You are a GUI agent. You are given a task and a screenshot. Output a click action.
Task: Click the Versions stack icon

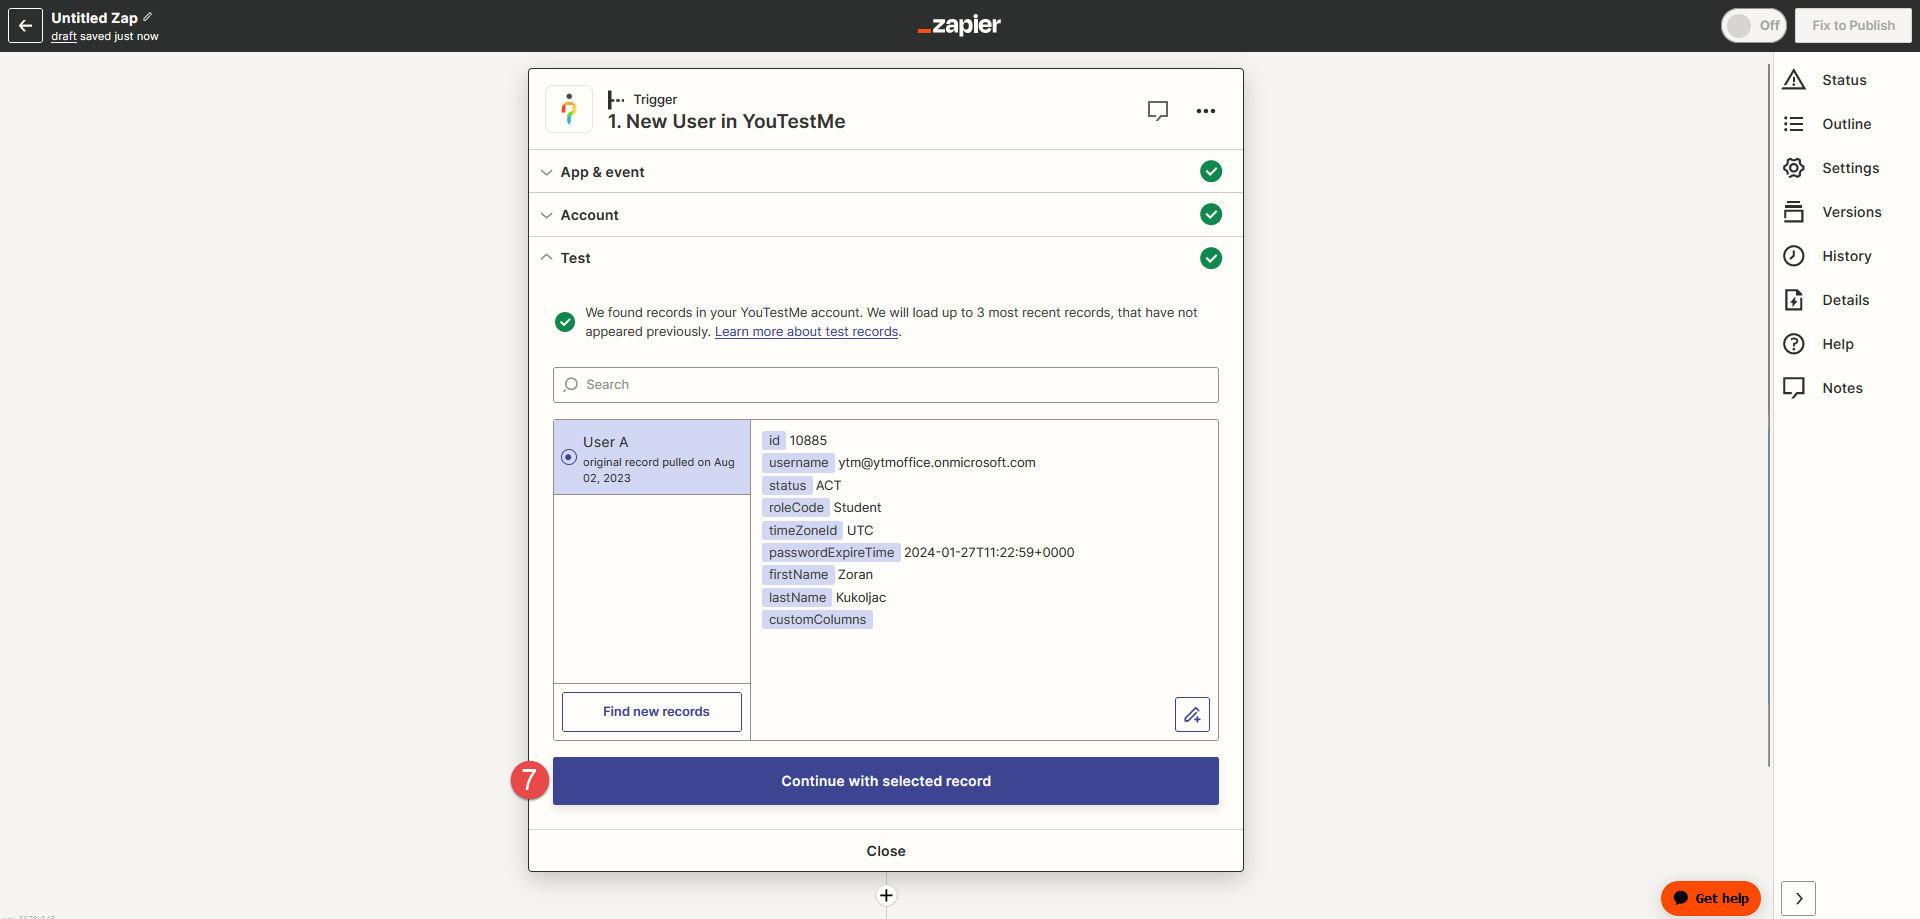(x=1794, y=212)
